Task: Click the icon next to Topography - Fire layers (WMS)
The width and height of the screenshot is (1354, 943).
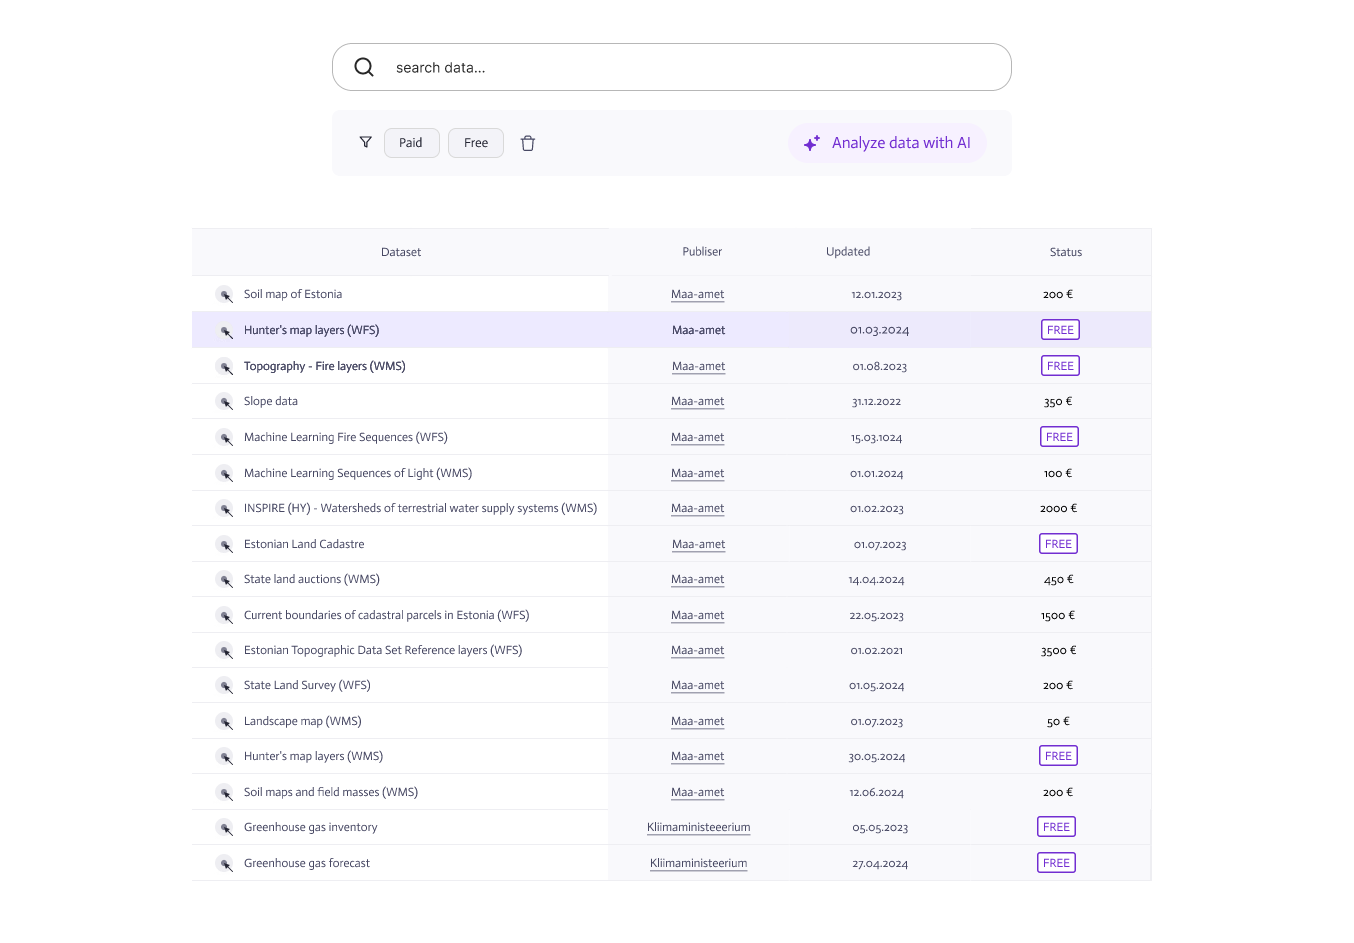Action: click(x=225, y=366)
